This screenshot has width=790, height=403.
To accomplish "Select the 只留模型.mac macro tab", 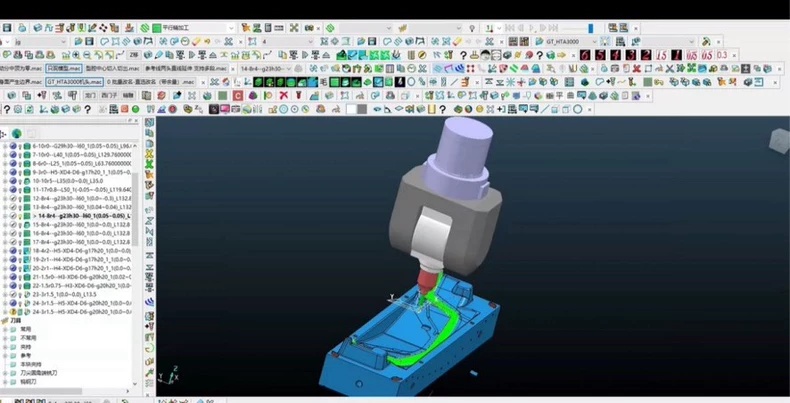I will point(63,69).
